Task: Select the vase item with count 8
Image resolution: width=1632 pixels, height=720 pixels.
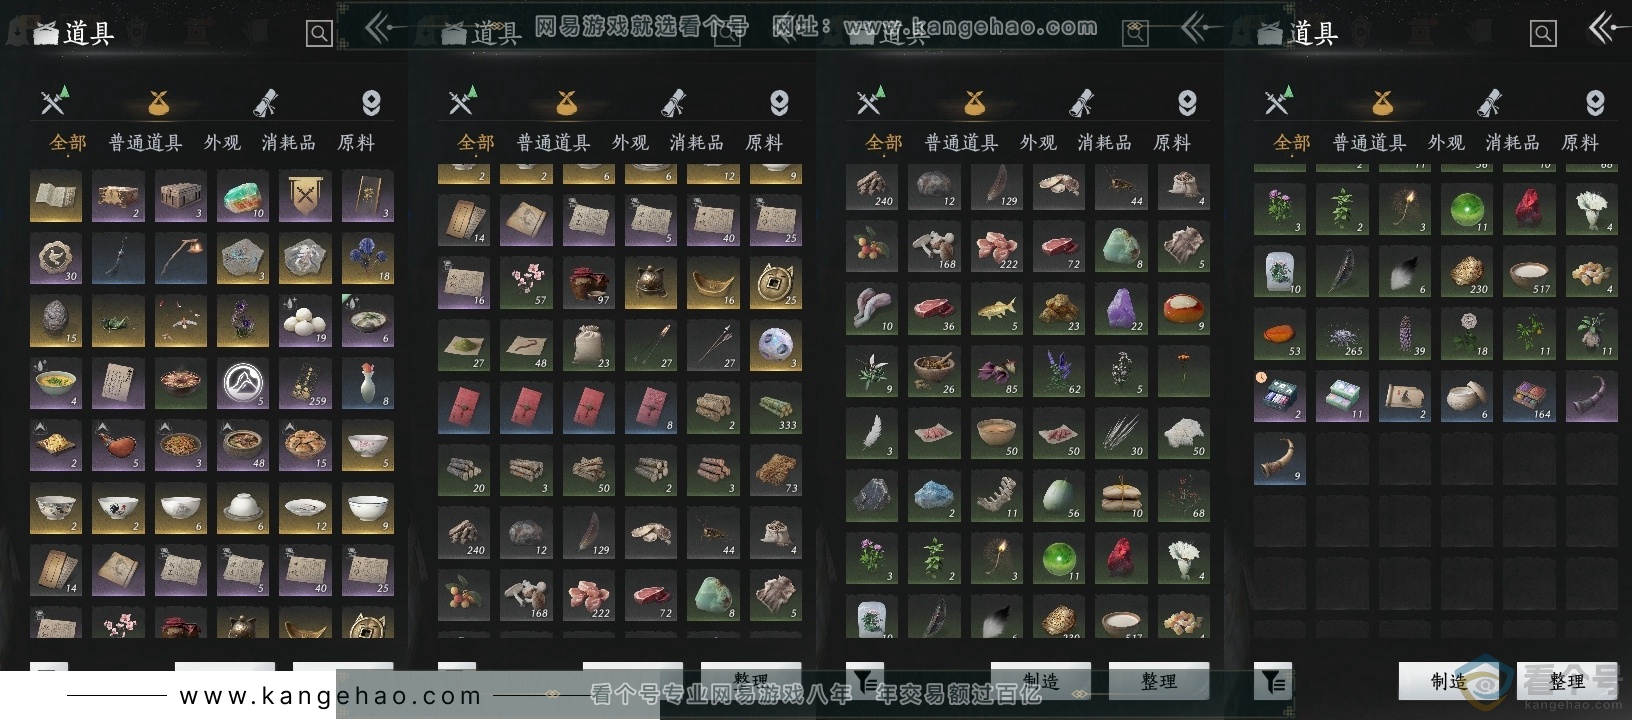Action: tap(368, 384)
